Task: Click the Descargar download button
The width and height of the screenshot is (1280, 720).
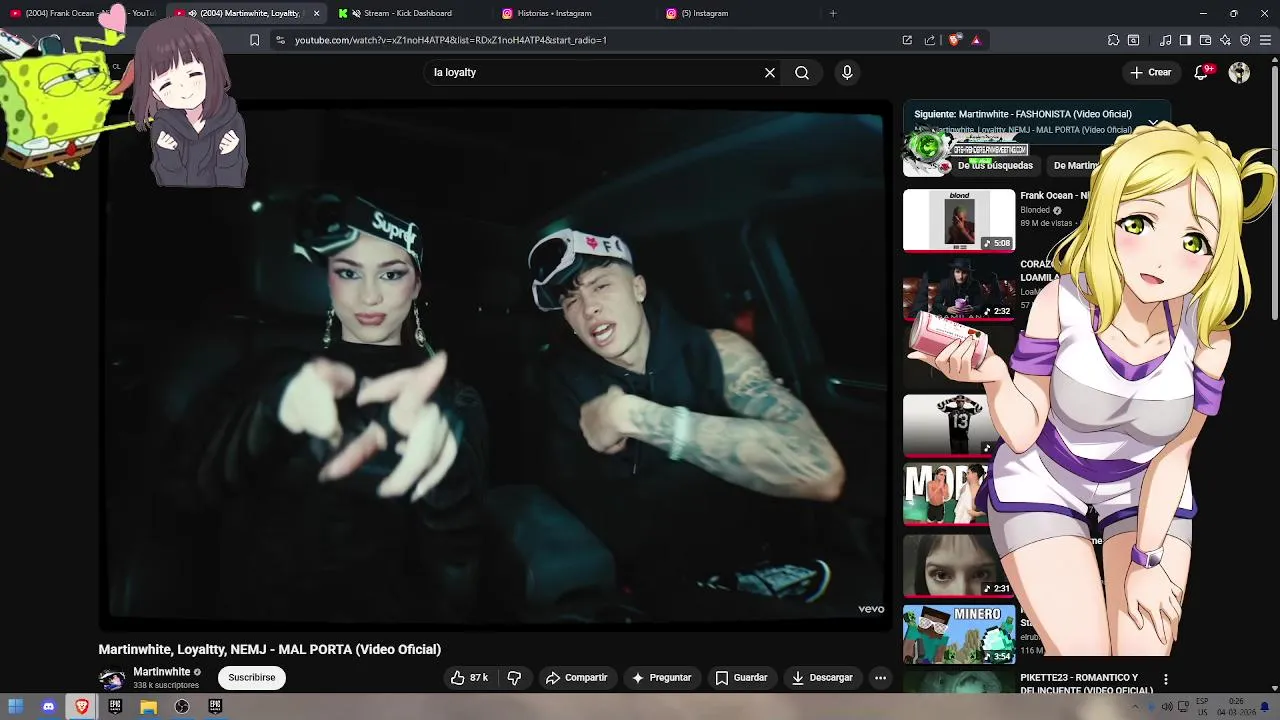Action: click(821, 677)
